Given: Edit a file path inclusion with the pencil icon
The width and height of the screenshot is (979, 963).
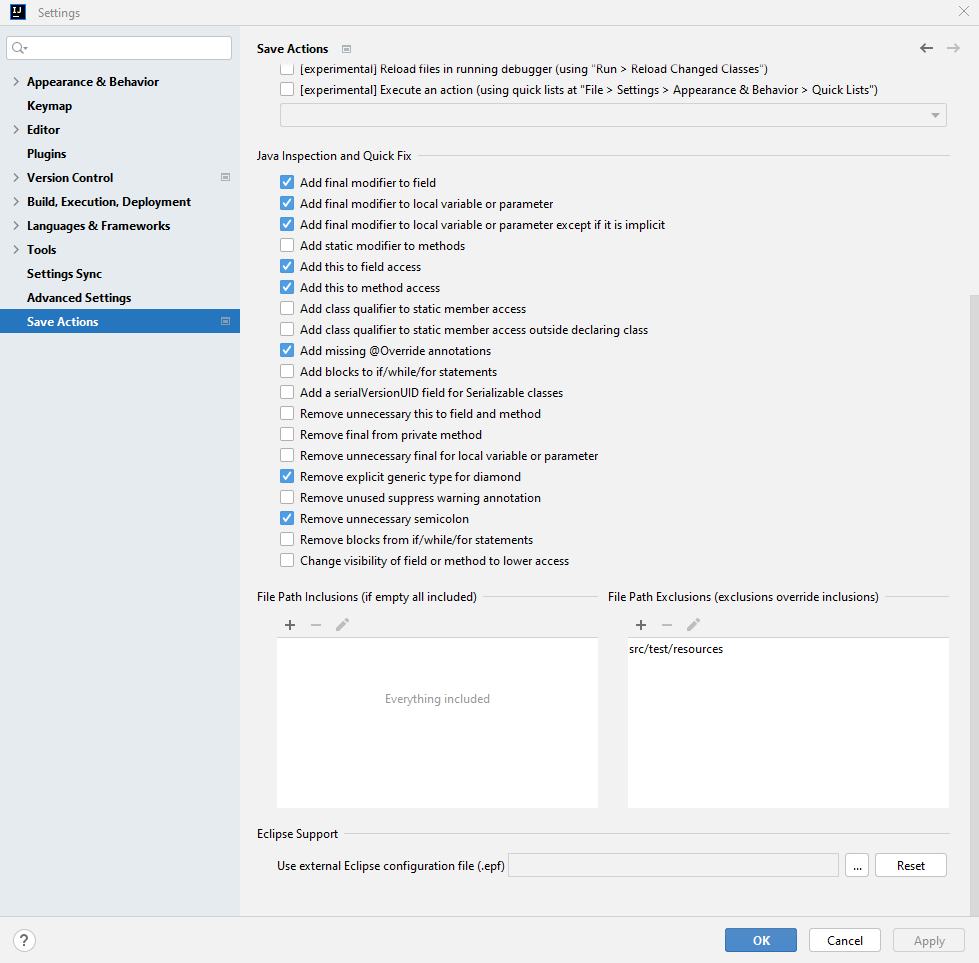Looking at the screenshot, I should (342, 625).
